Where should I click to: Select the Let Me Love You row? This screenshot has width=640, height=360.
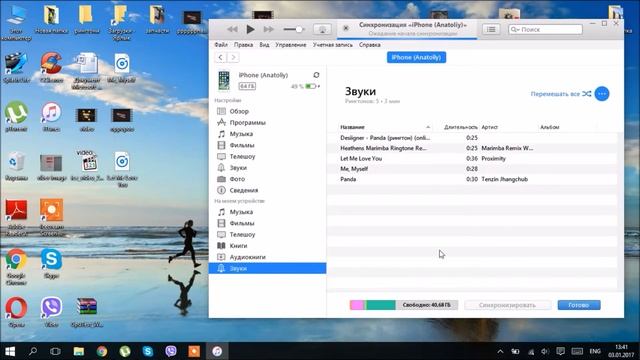pos(473,158)
